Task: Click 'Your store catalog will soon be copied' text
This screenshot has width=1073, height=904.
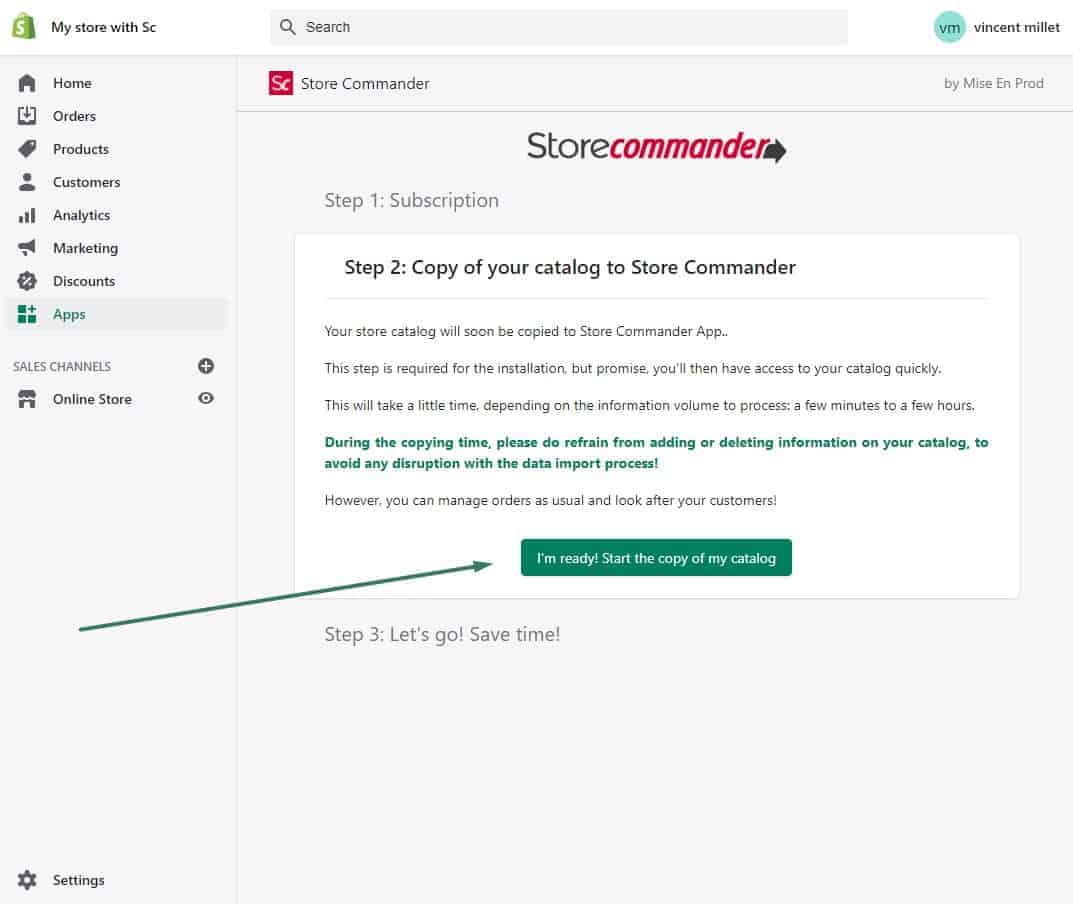Action: point(526,331)
